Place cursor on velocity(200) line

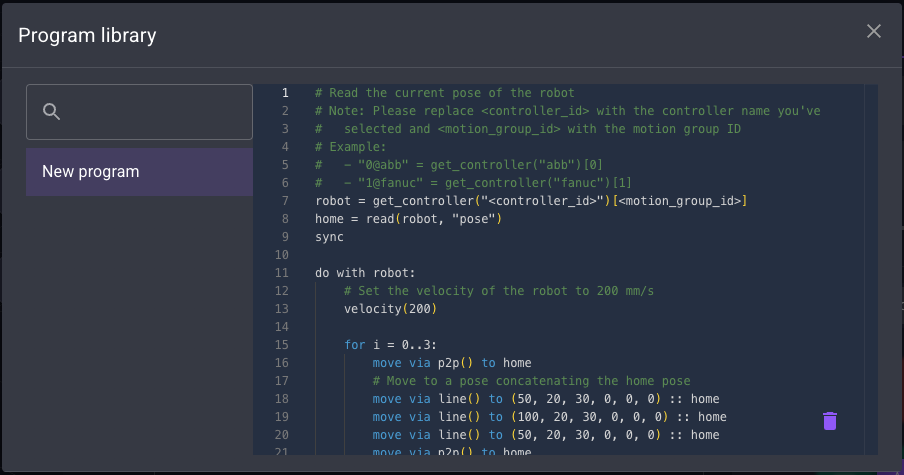click(x=390, y=309)
